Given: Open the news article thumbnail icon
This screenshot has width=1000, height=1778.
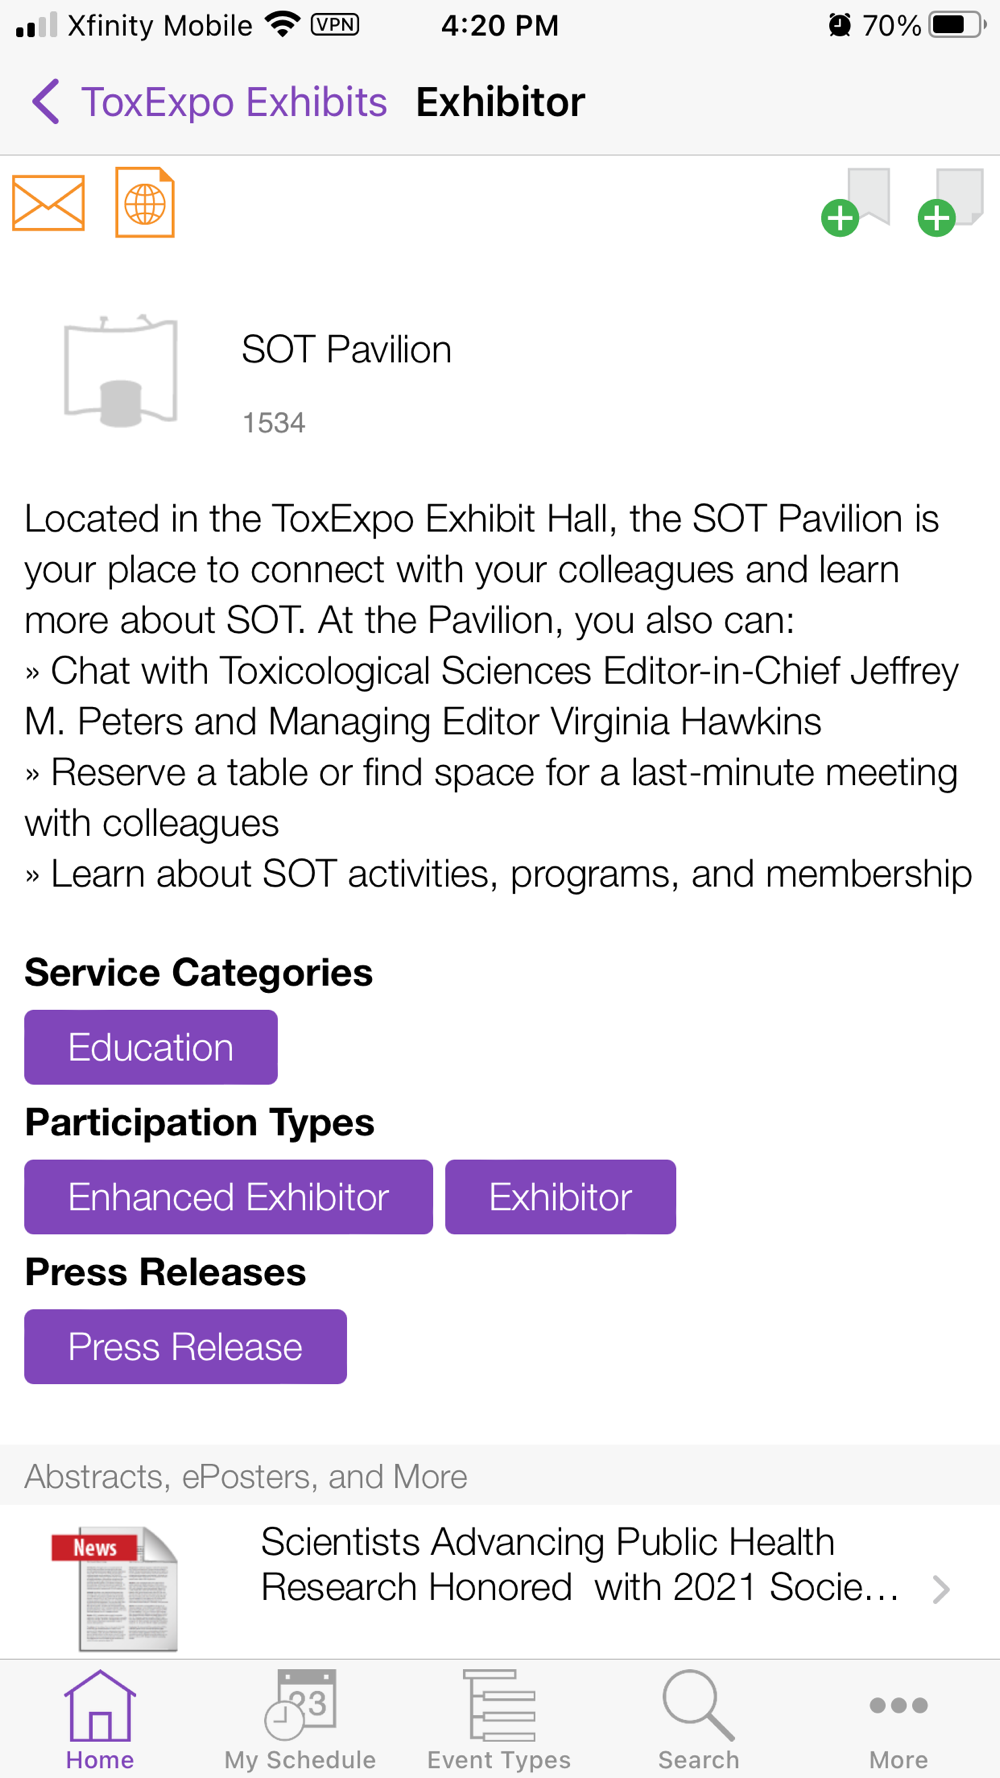Looking at the screenshot, I should pyautogui.click(x=116, y=1587).
